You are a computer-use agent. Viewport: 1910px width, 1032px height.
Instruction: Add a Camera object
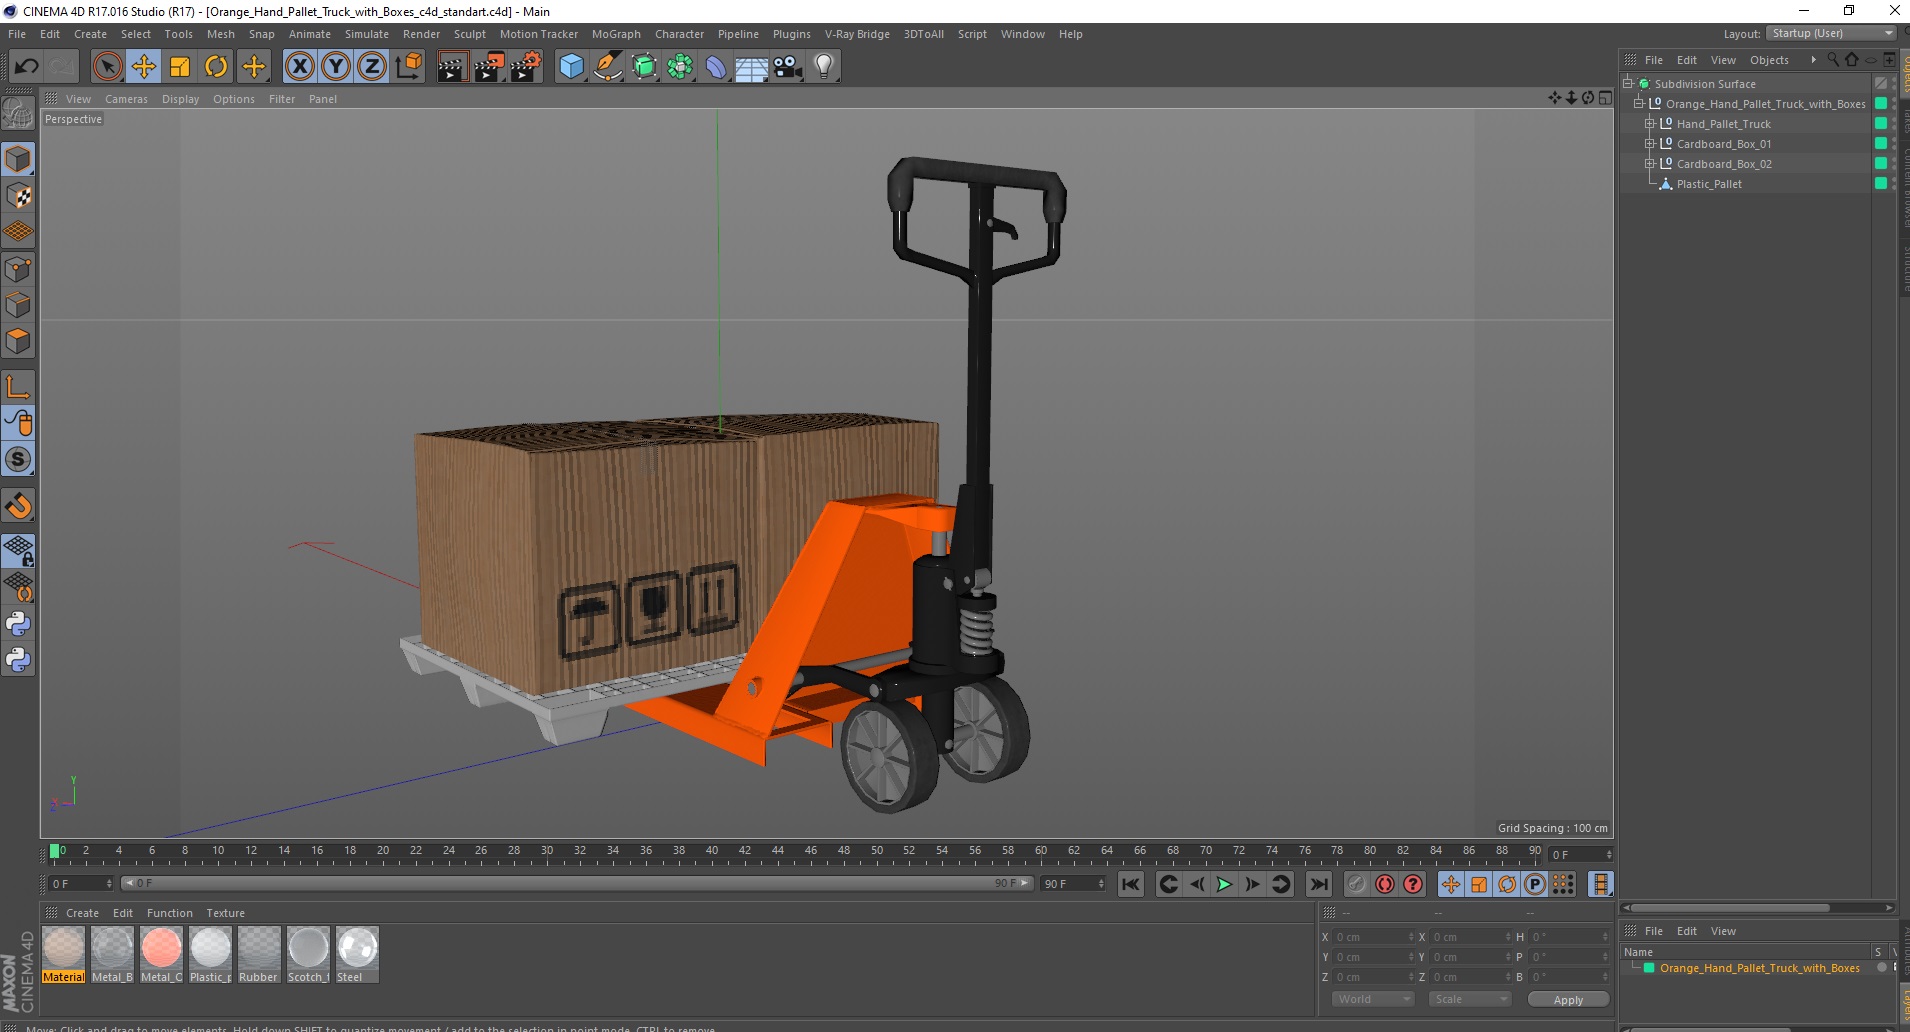click(x=788, y=67)
